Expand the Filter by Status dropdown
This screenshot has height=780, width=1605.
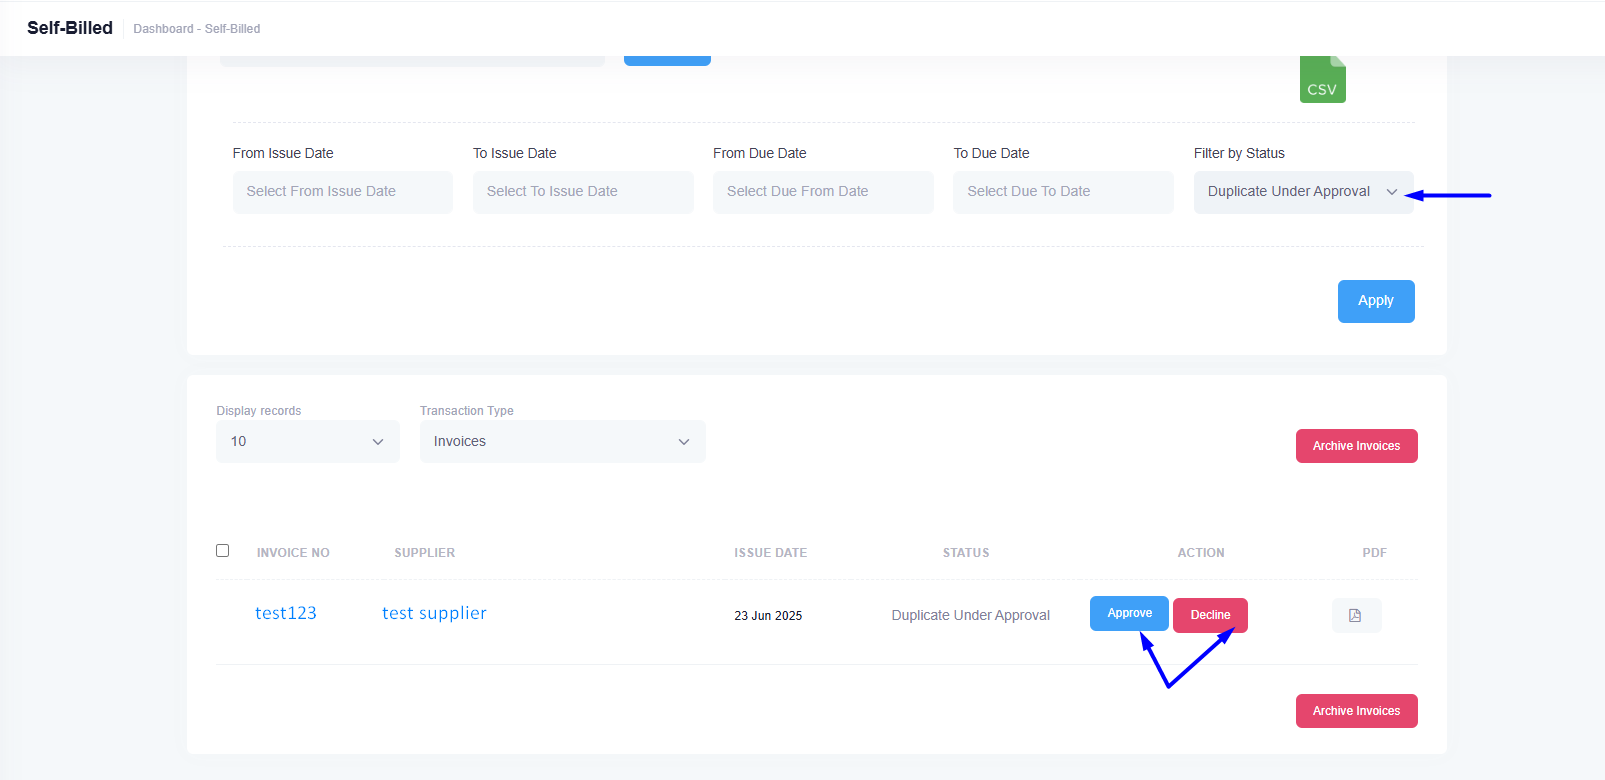tap(1302, 192)
